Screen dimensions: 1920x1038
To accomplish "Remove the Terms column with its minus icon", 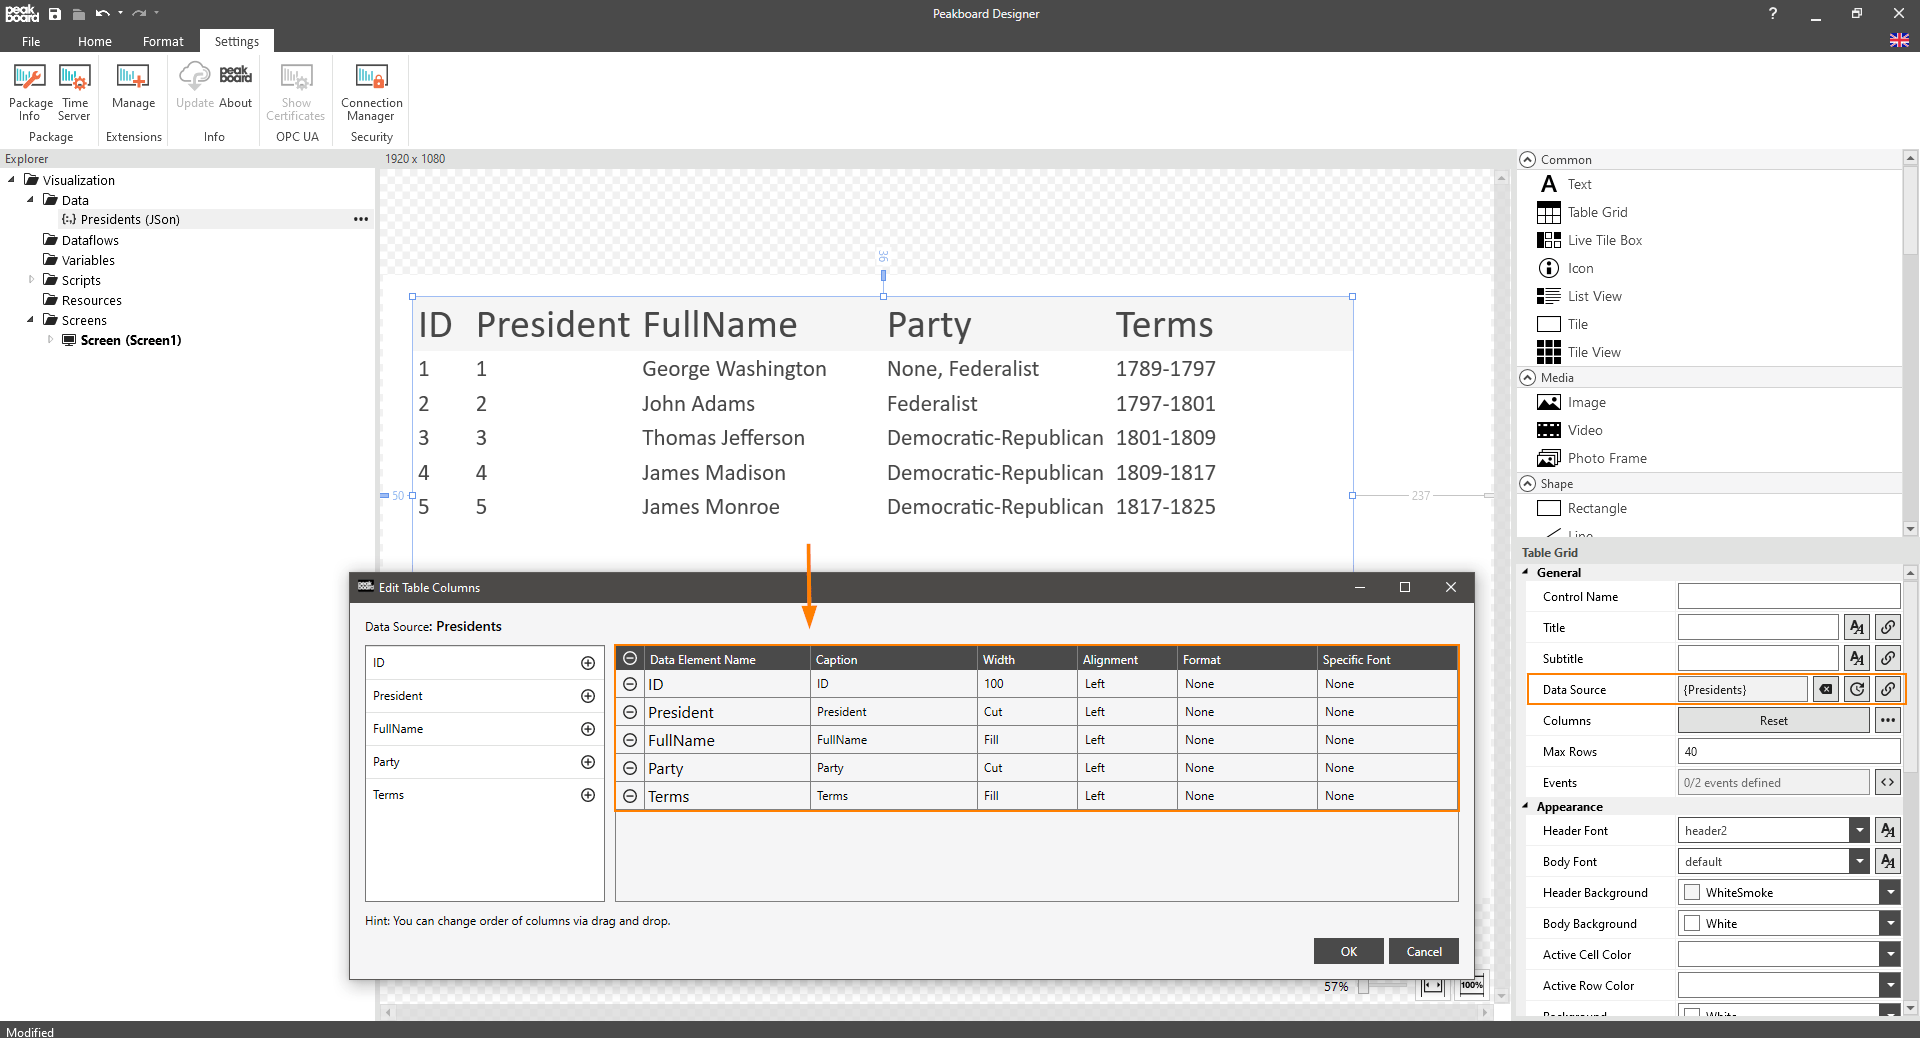I will pyautogui.click(x=630, y=796).
